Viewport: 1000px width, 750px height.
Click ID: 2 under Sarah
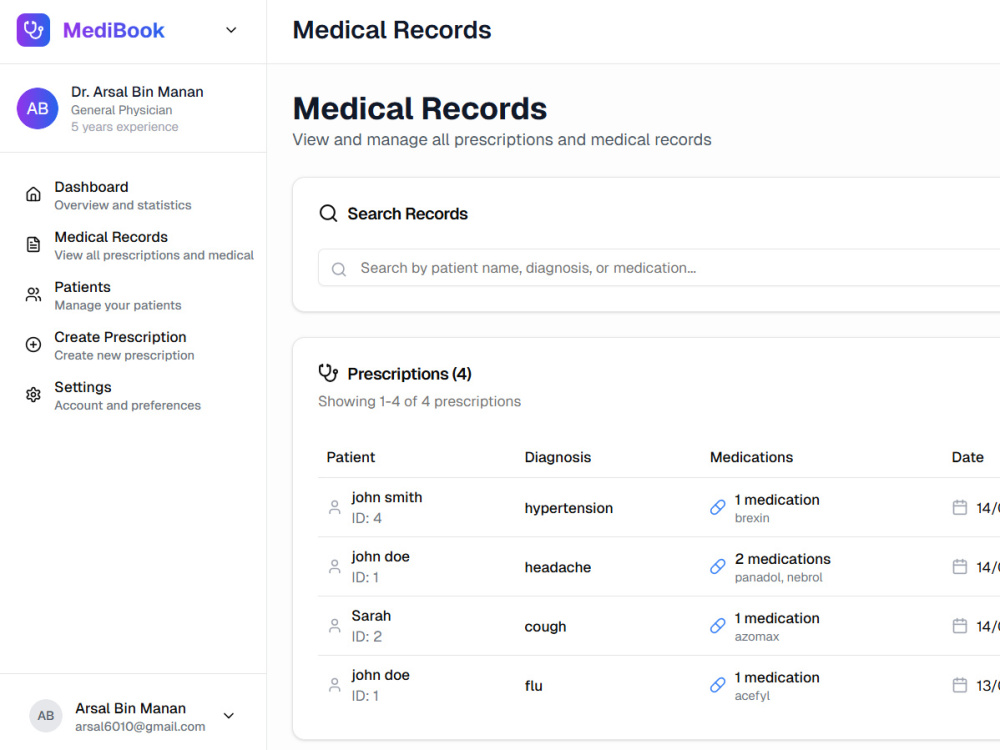366,636
